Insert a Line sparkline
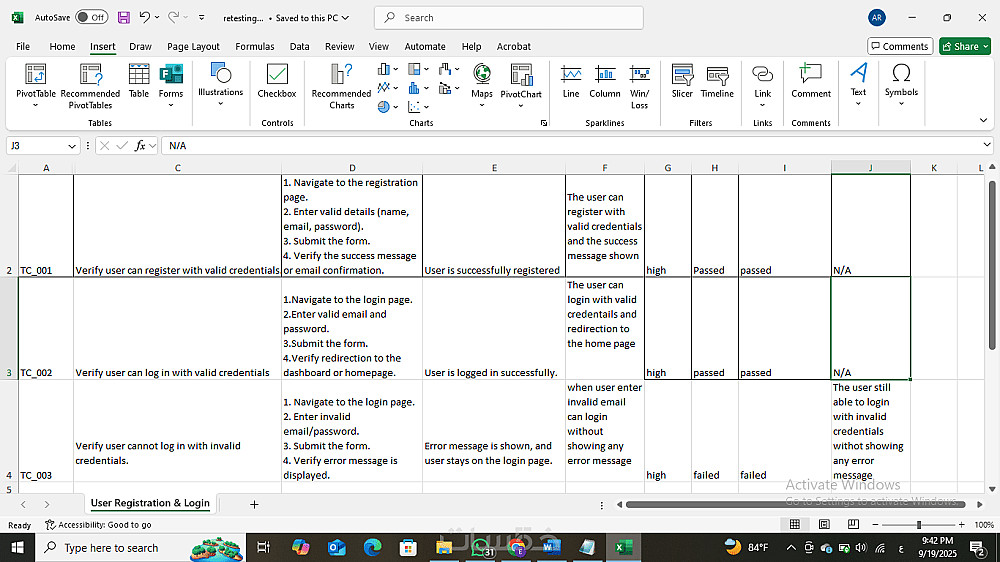 (x=571, y=81)
